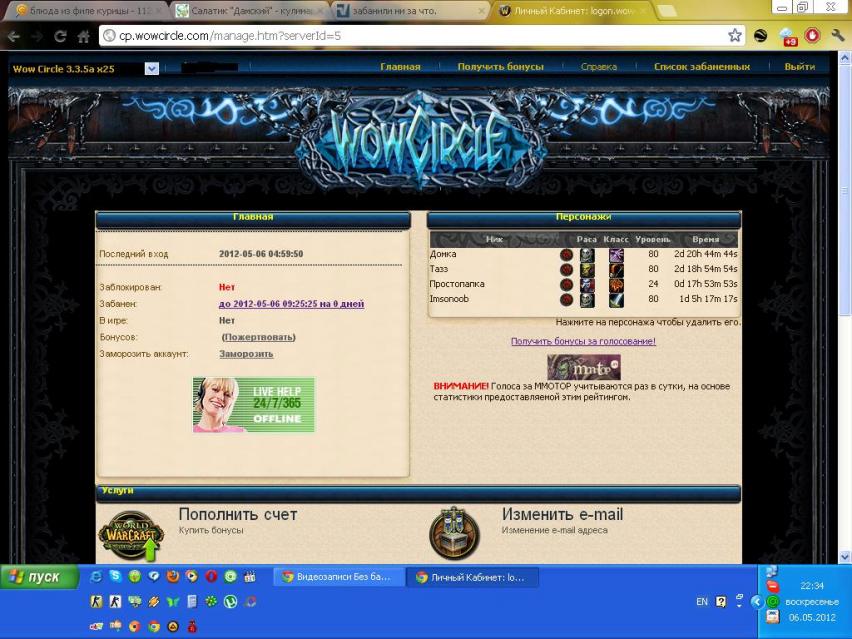The image size is (852, 639).
Task: Click the mailbox icon for Изменить e-mail
Action: tap(454, 535)
